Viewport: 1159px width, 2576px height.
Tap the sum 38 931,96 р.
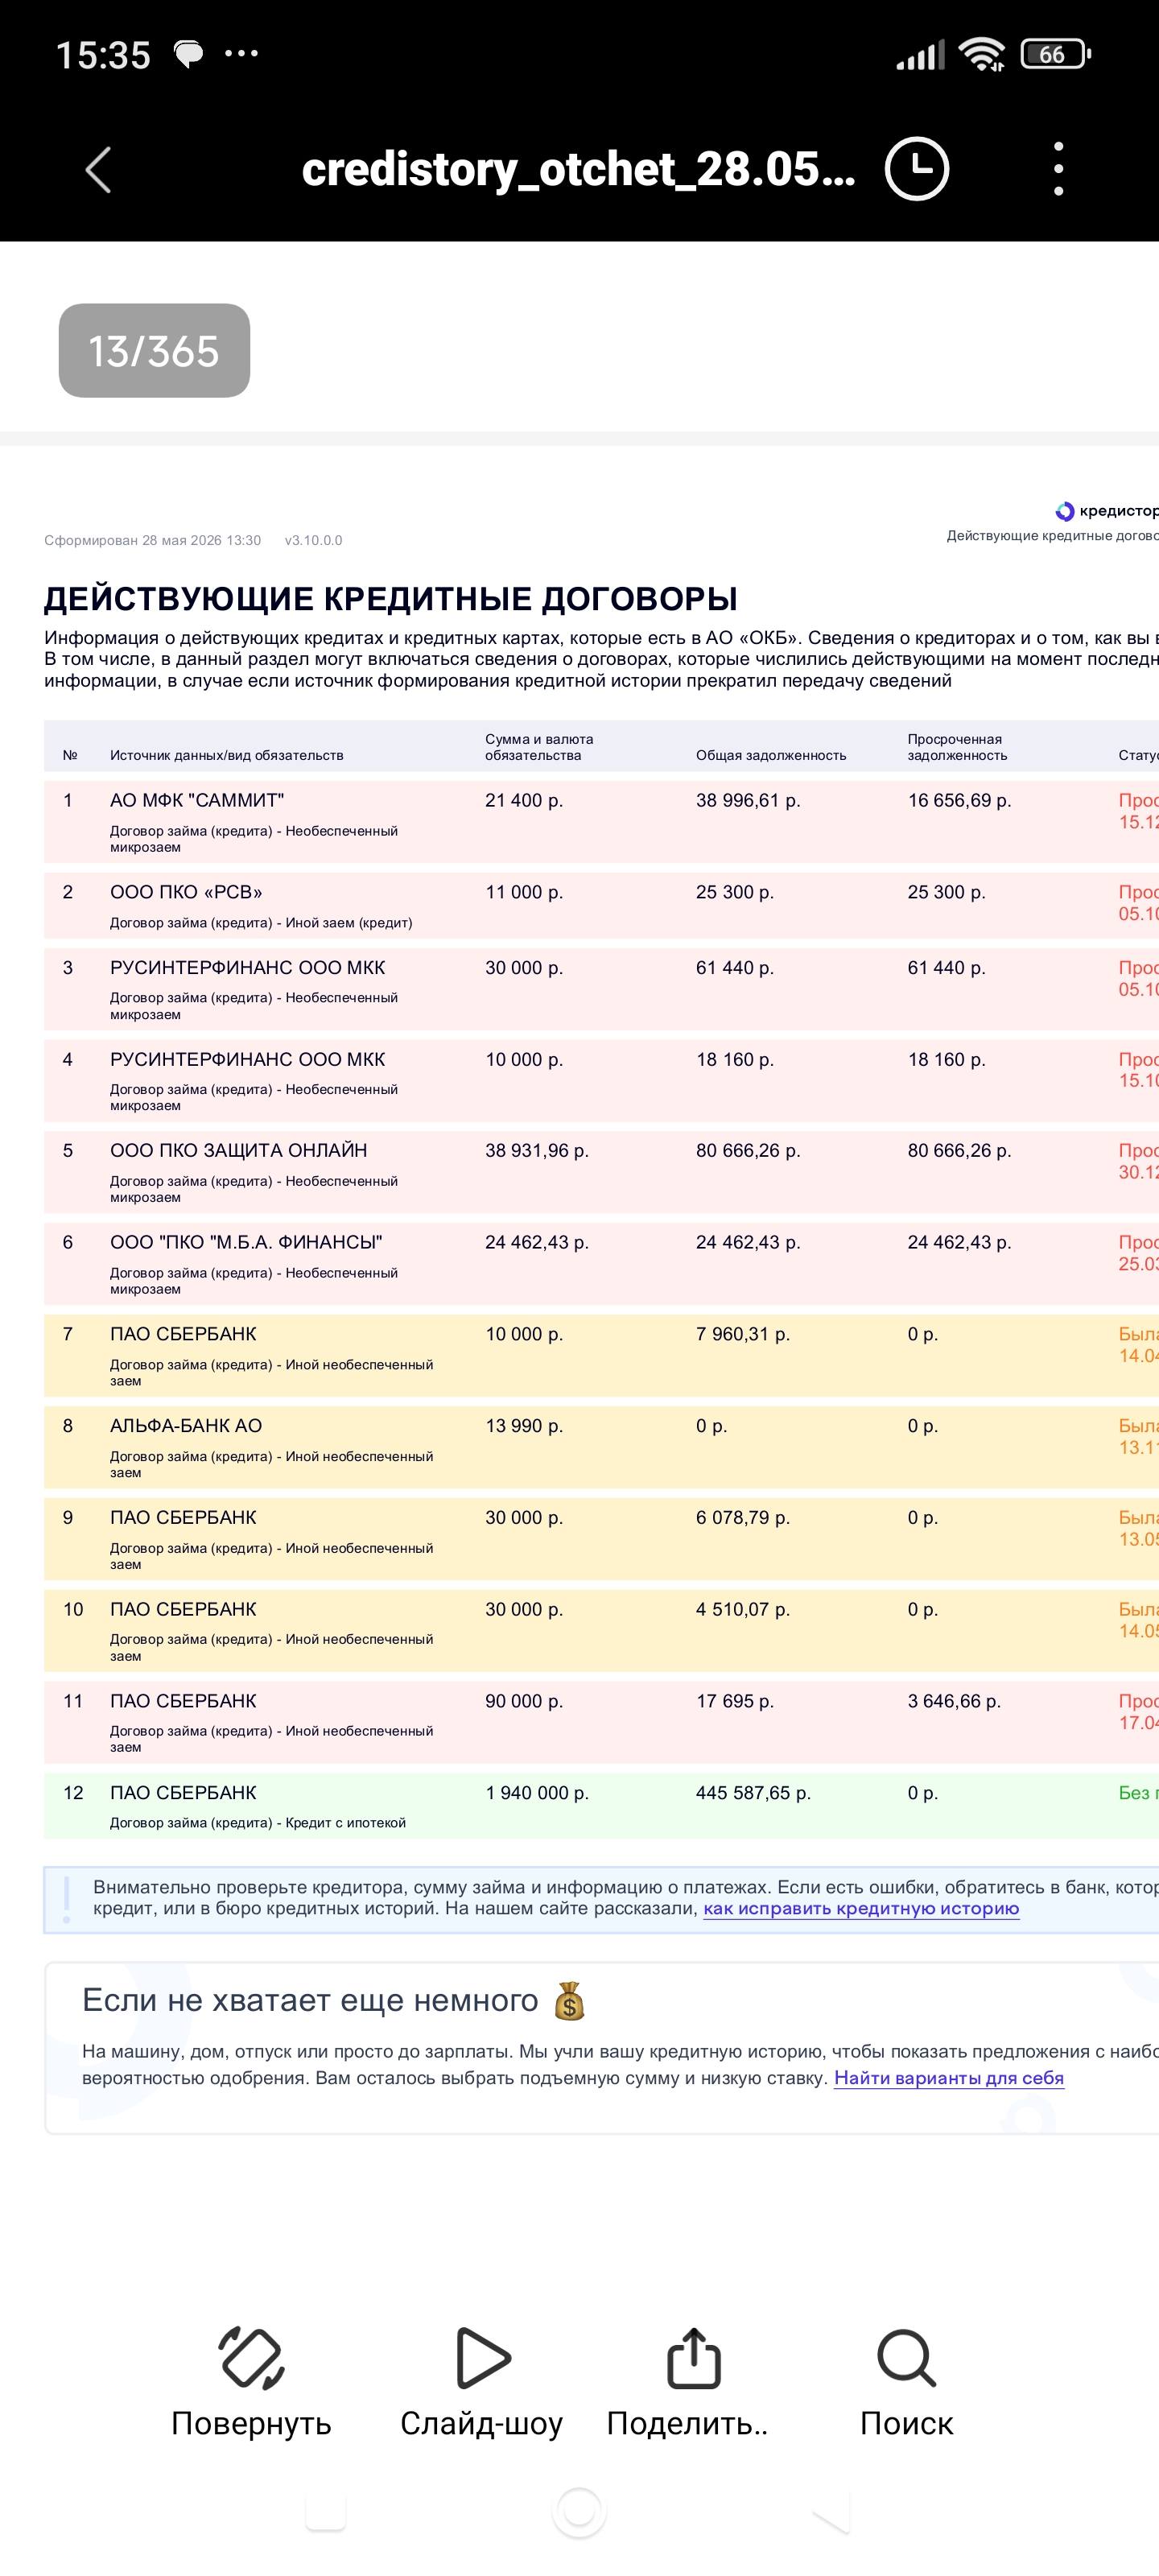pyautogui.click(x=537, y=1150)
